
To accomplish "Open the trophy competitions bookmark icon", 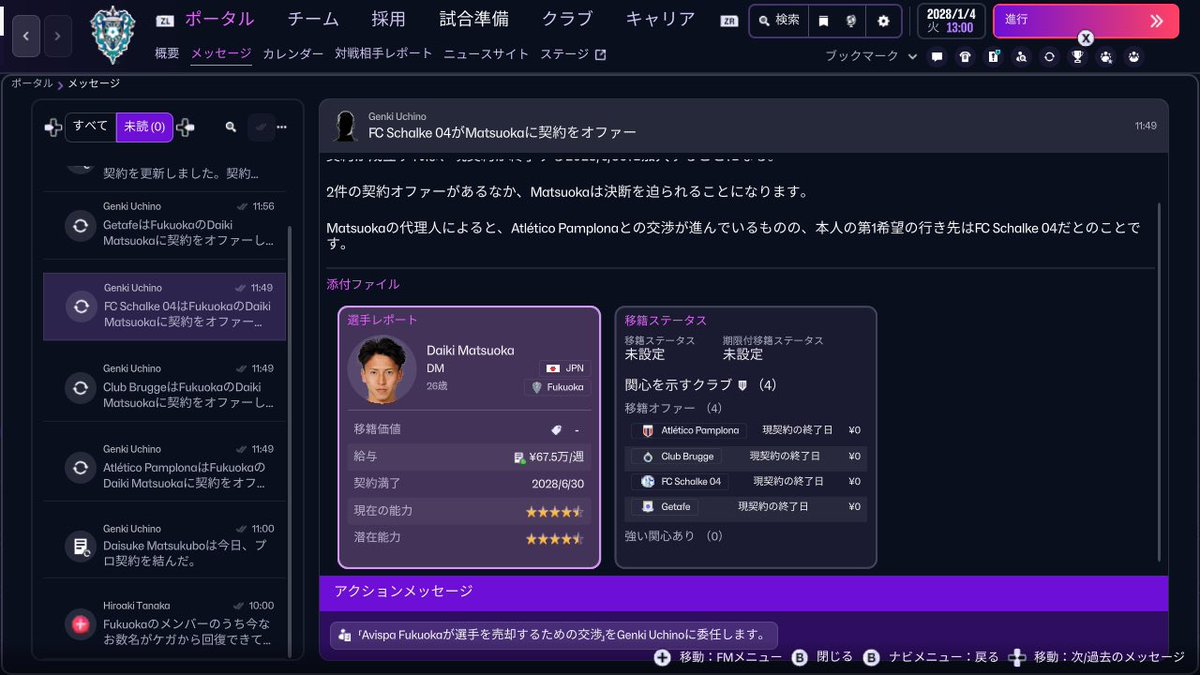I will (1077, 56).
